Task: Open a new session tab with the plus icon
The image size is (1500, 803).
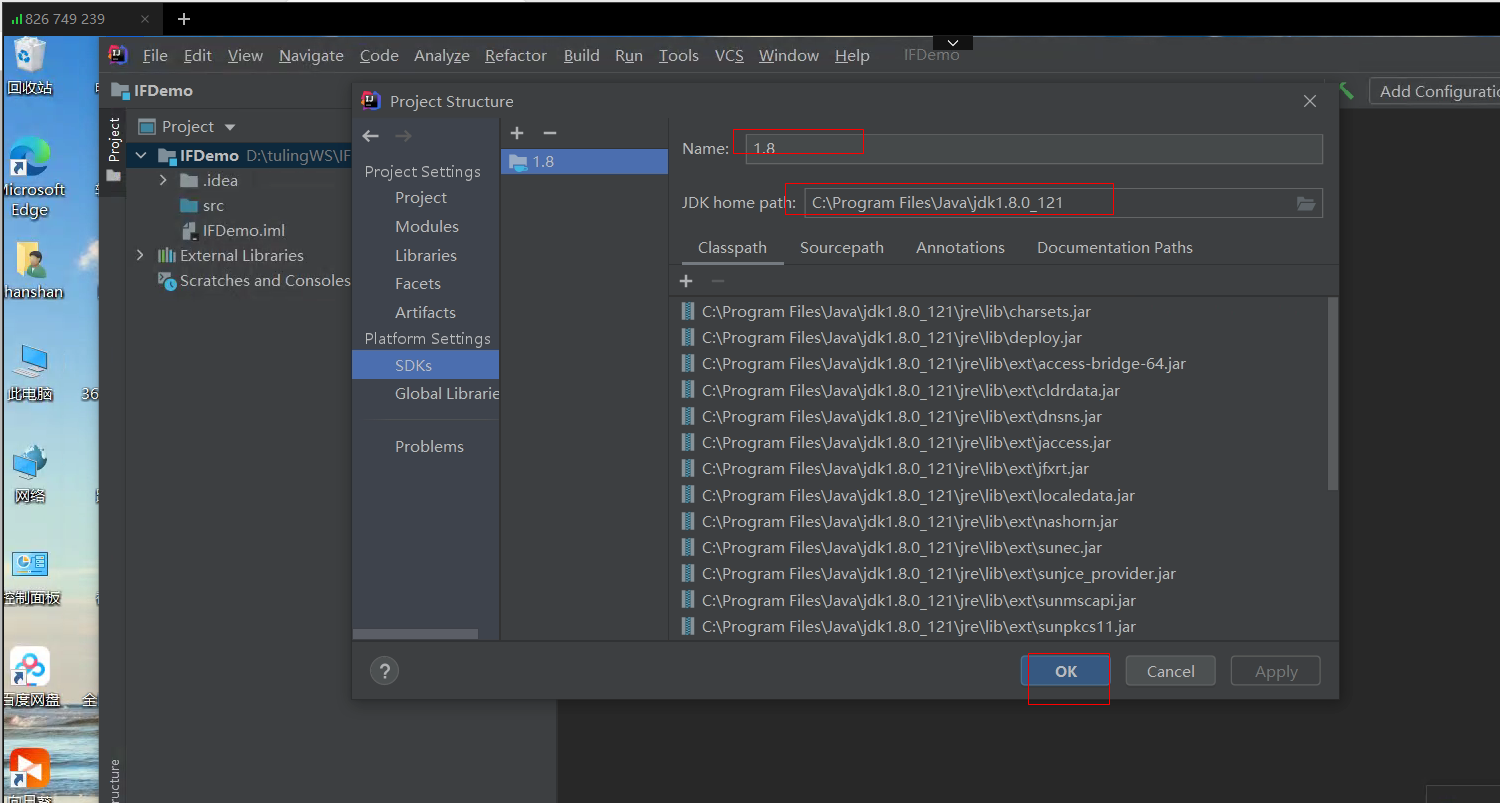Action: pos(184,19)
